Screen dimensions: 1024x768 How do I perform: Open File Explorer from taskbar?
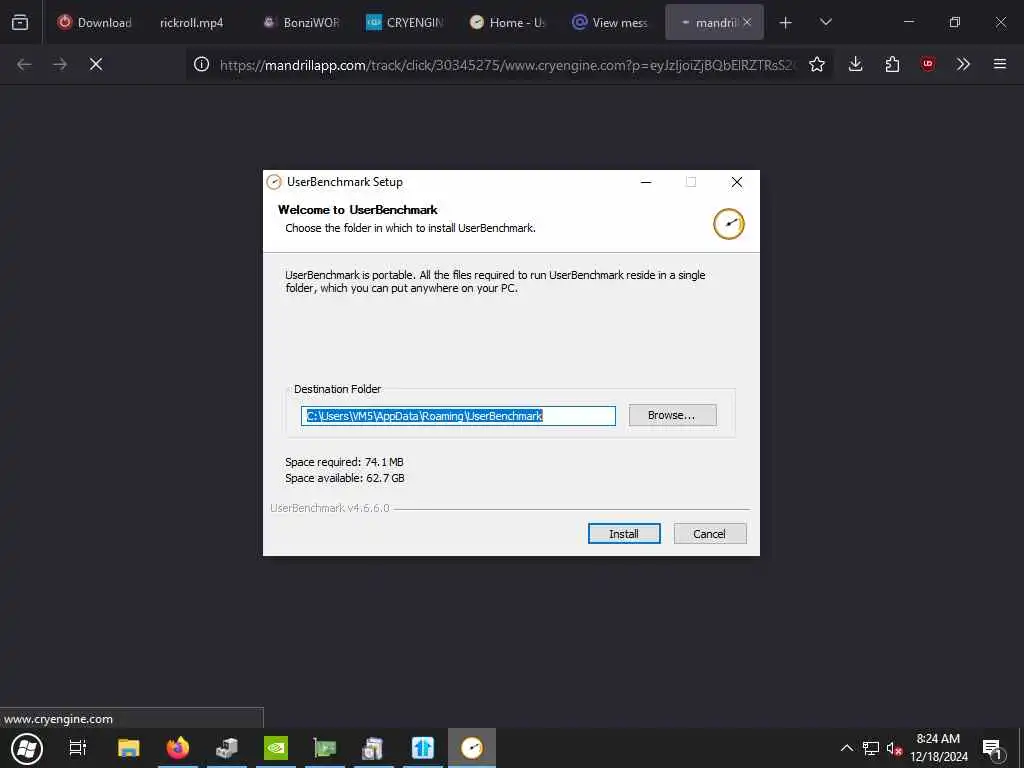(x=129, y=748)
